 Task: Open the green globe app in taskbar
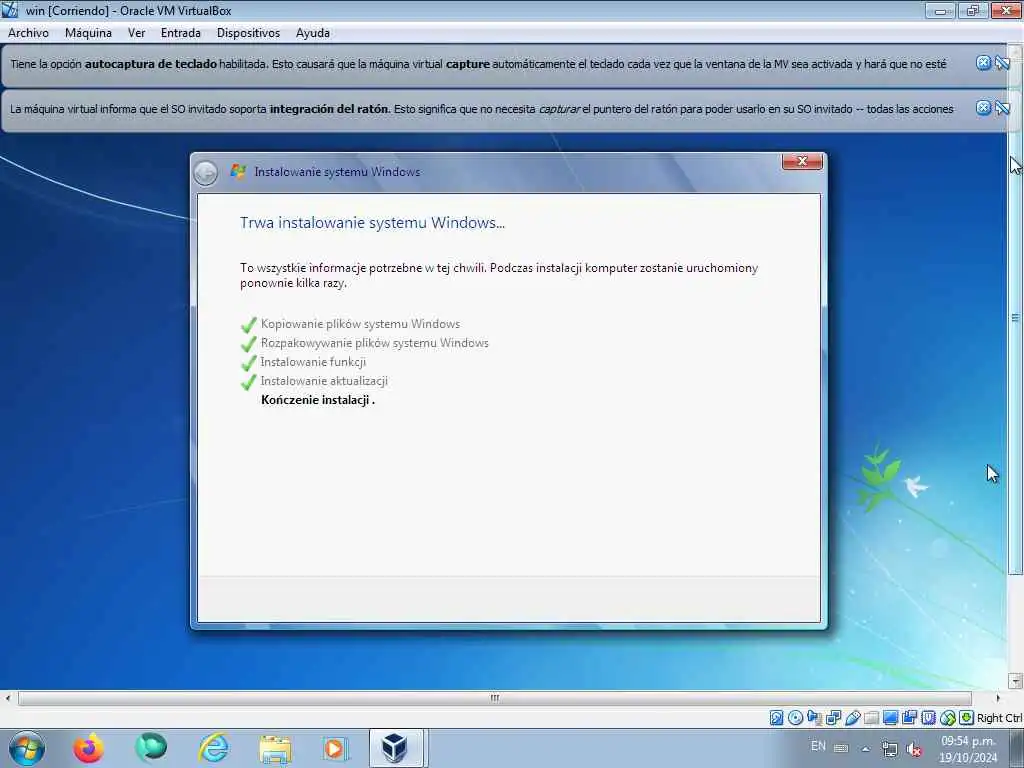tap(151, 748)
